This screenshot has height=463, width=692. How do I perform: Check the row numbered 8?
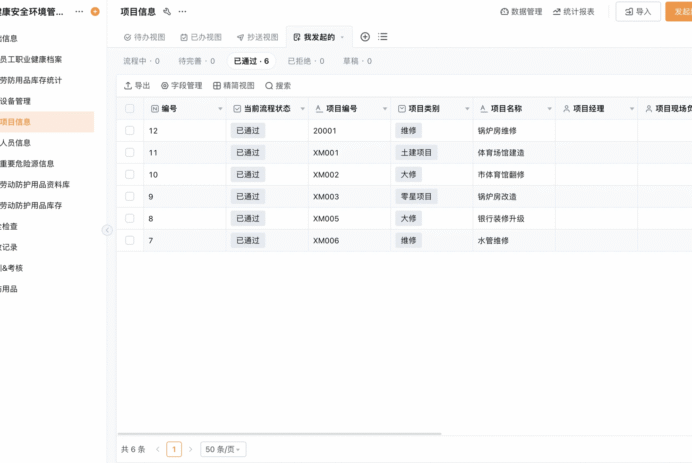[x=129, y=218]
